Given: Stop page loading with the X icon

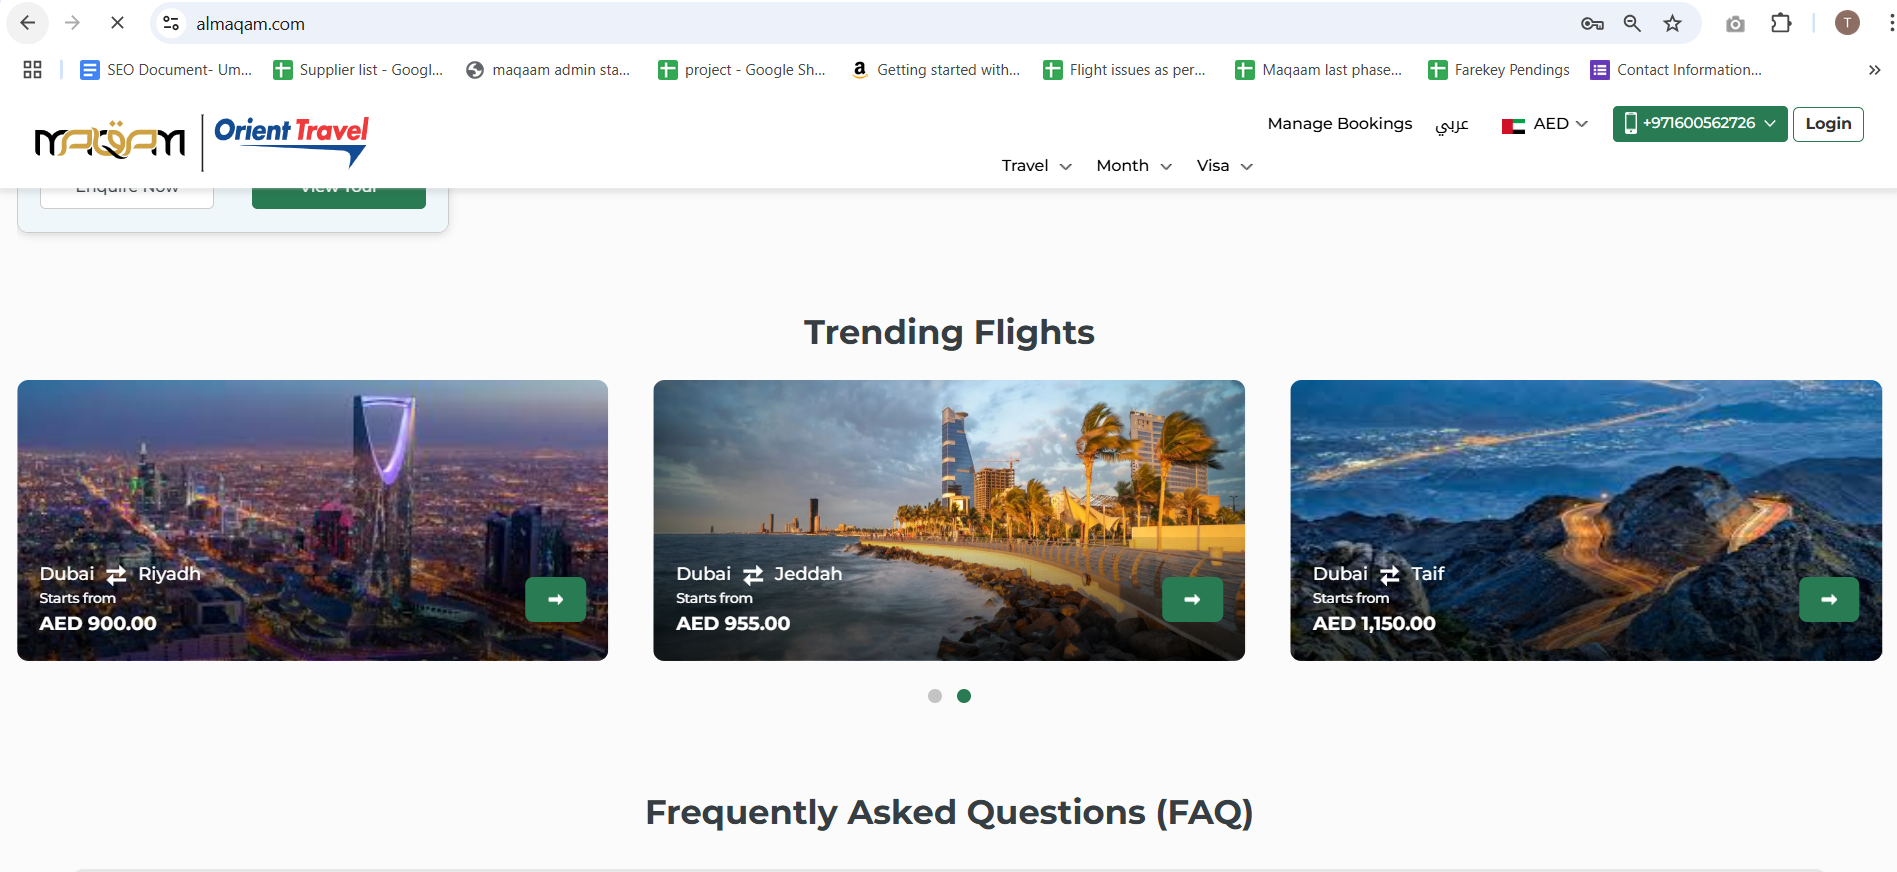Looking at the screenshot, I should pyautogui.click(x=117, y=23).
